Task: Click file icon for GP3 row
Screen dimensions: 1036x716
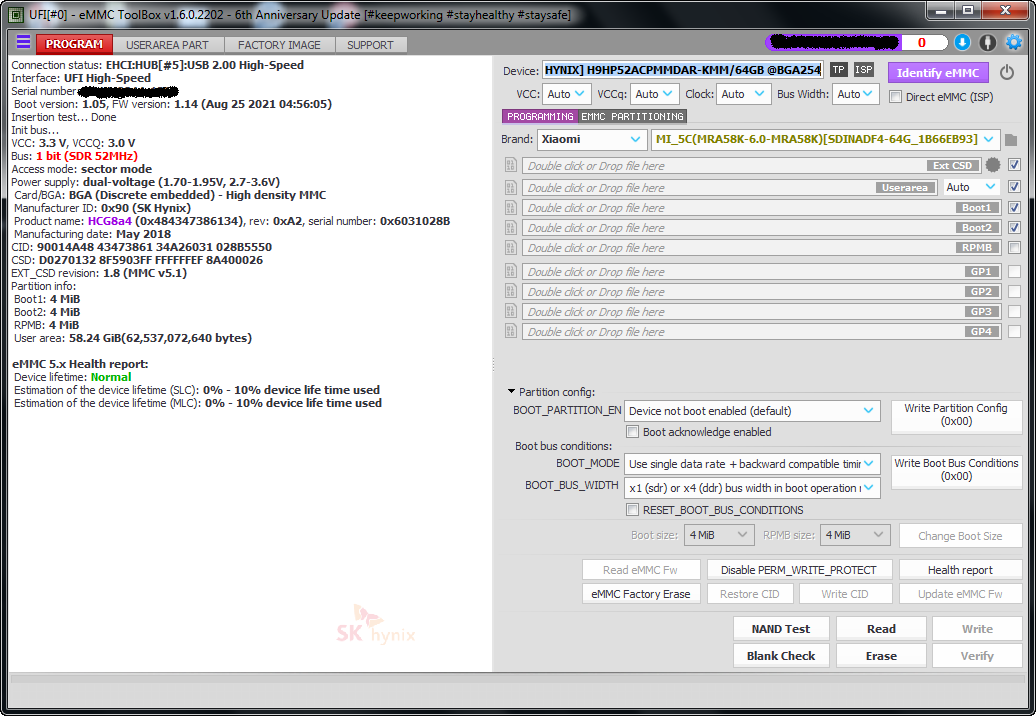Action: [511, 311]
